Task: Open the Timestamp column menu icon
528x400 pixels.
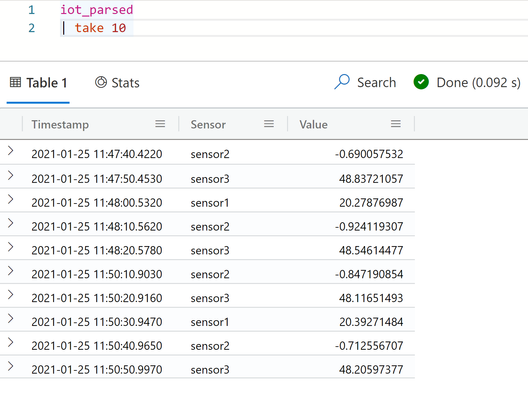Action: point(160,124)
